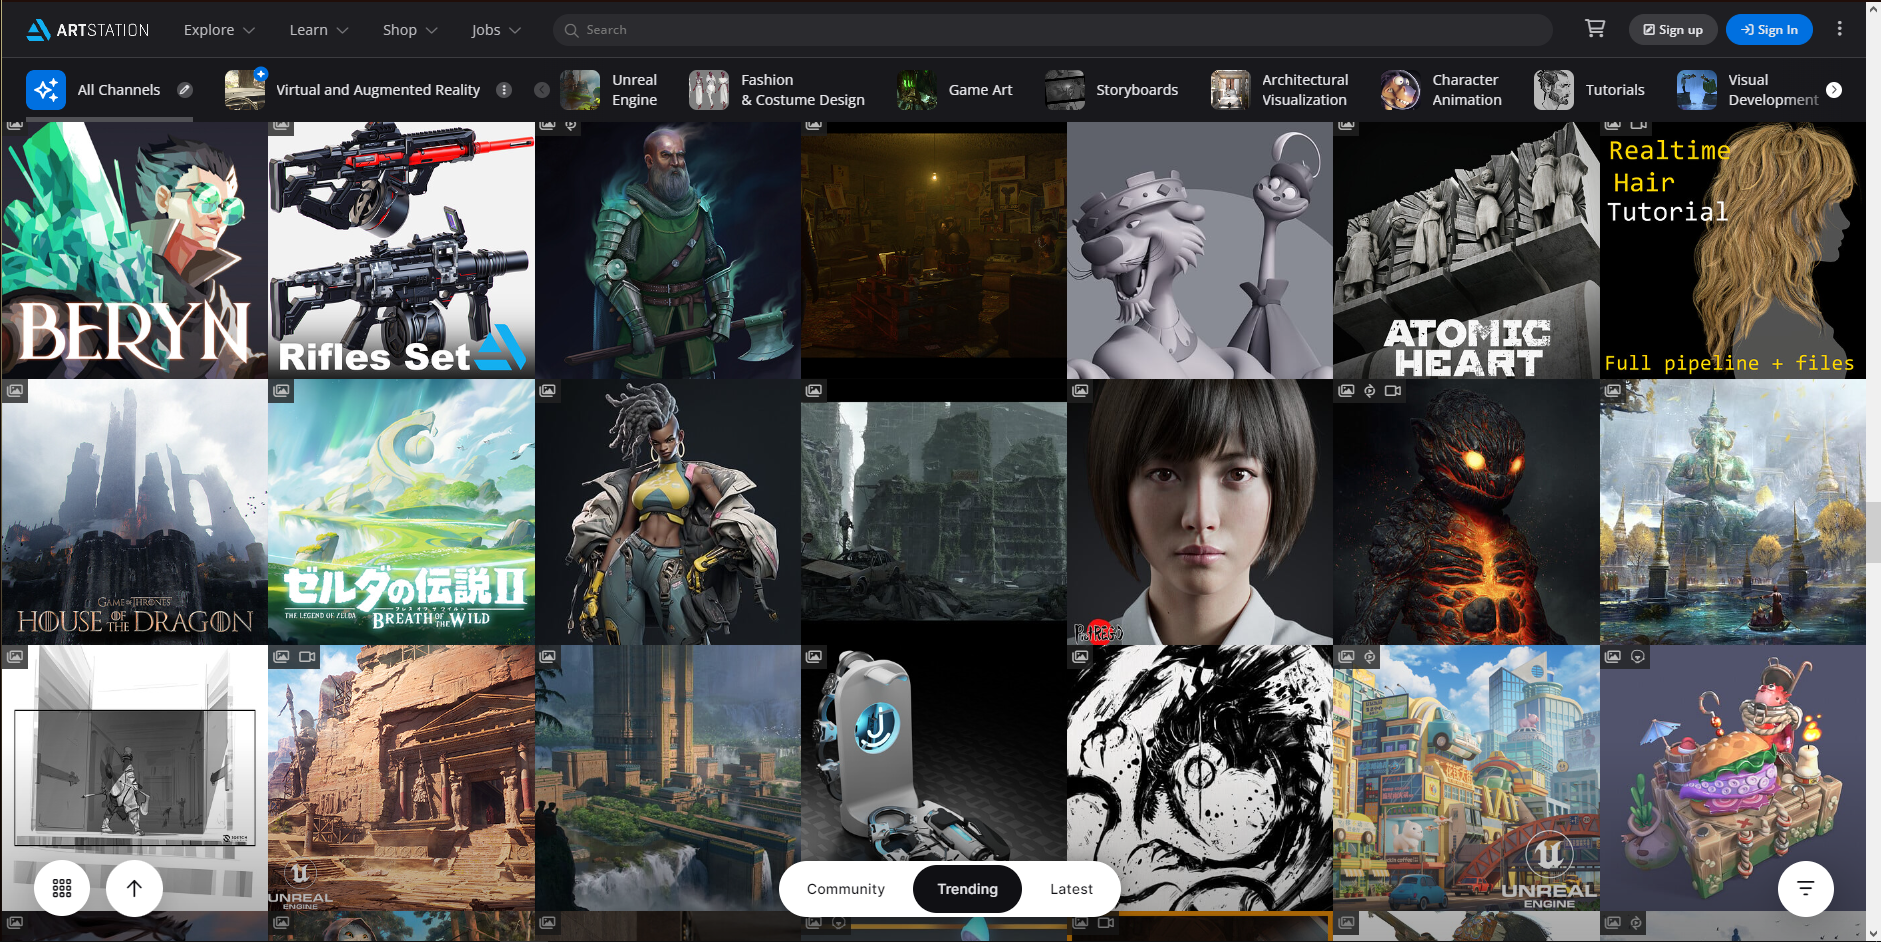Click the Character Animation channel icon
Screen dimensions: 1881x942
click(1400, 90)
